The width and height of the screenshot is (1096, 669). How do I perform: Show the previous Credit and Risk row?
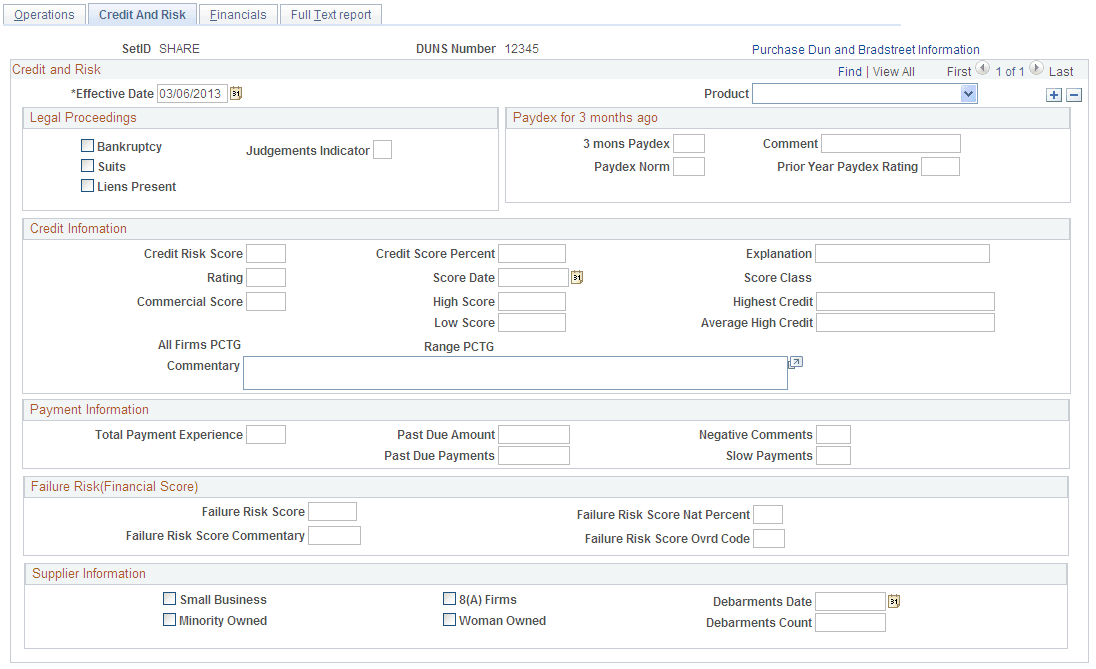coord(983,70)
